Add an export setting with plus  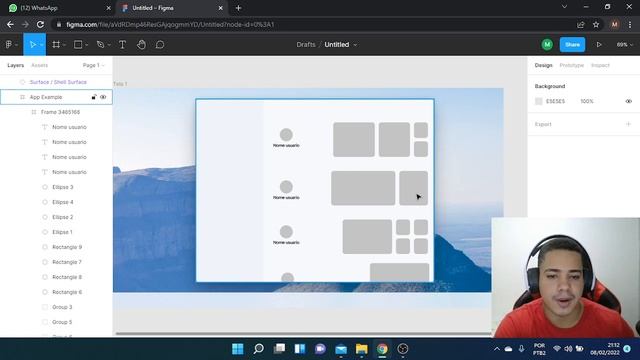click(x=629, y=124)
